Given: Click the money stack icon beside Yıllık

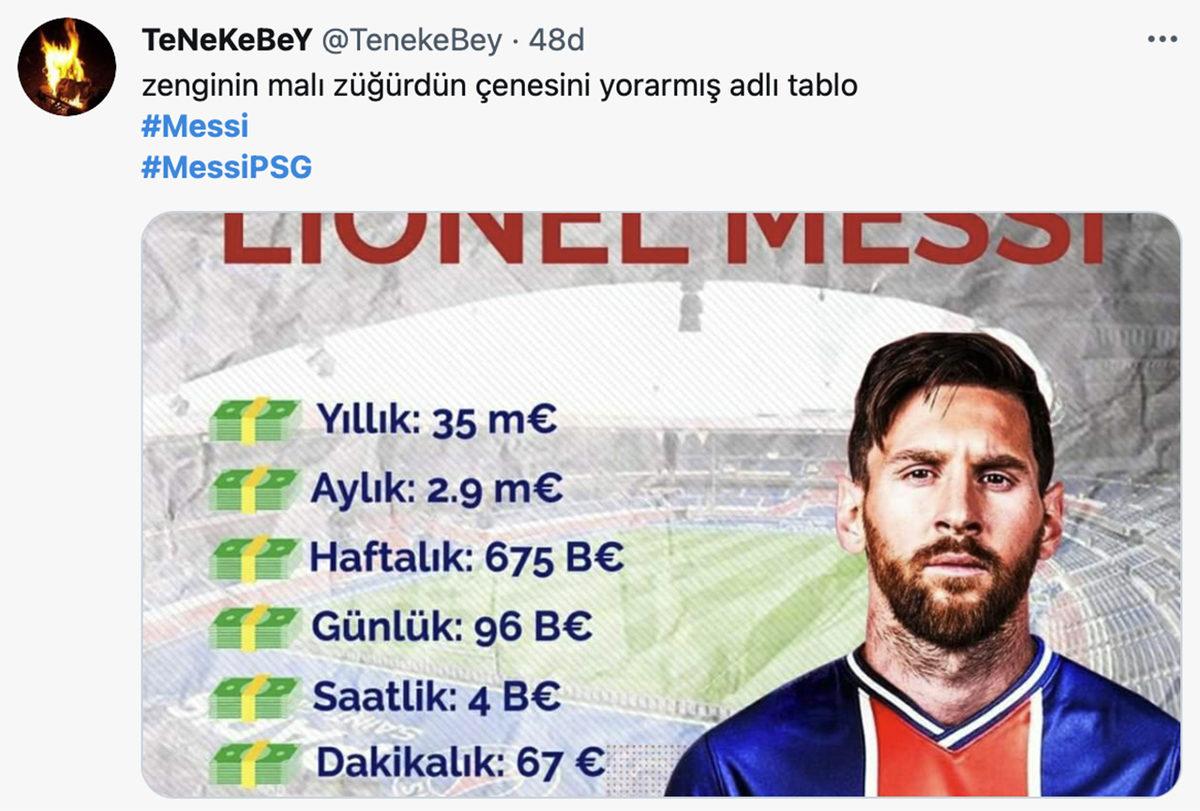Looking at the screenshot, I should tap(257, 420).
